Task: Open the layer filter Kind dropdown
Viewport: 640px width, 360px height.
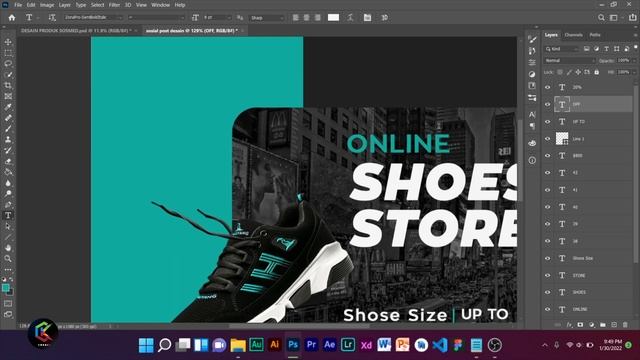Action: (562, 49)
